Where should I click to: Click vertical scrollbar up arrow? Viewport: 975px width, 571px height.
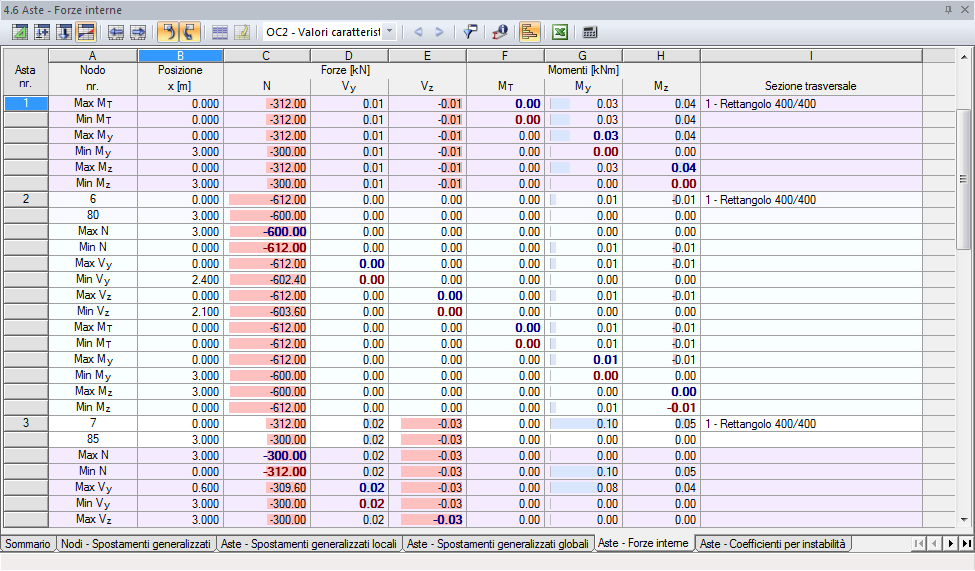(x=964, y=57)
